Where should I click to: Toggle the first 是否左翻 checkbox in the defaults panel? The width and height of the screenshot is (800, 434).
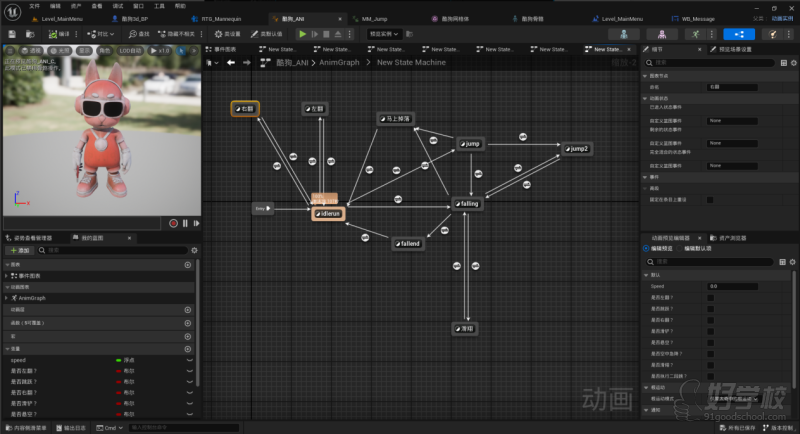tap(710, 297)
